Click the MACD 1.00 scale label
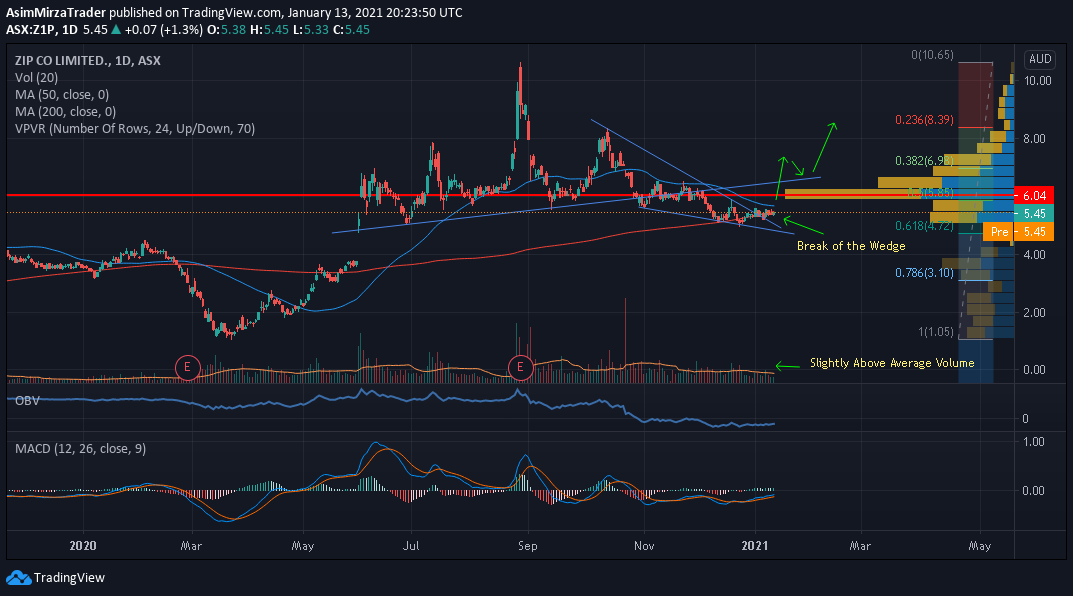This screenshot has height=596, width=1073. (1034, 442)
